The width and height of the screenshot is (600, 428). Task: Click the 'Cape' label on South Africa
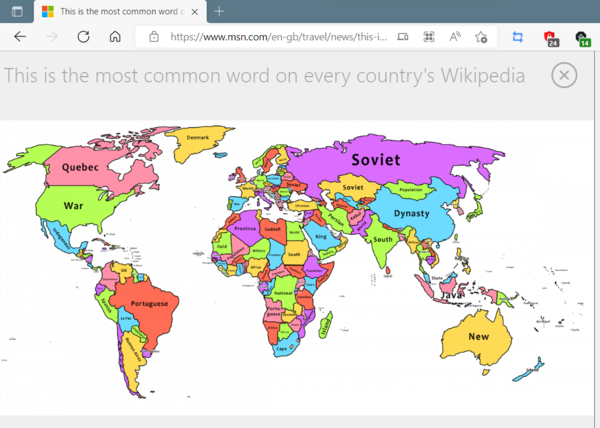coord(281,349)
